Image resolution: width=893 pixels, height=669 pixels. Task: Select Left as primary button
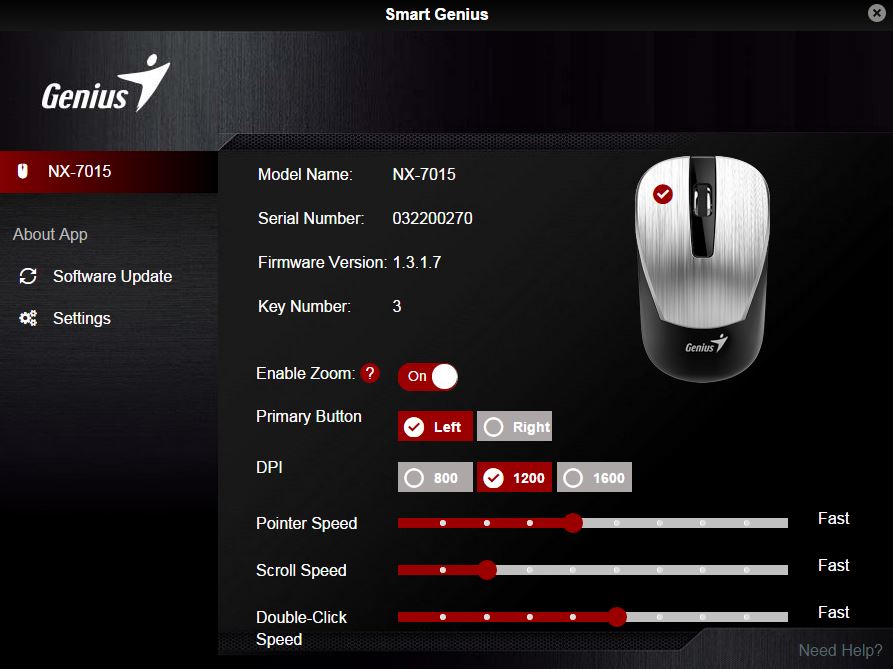[x=435, y=426]
